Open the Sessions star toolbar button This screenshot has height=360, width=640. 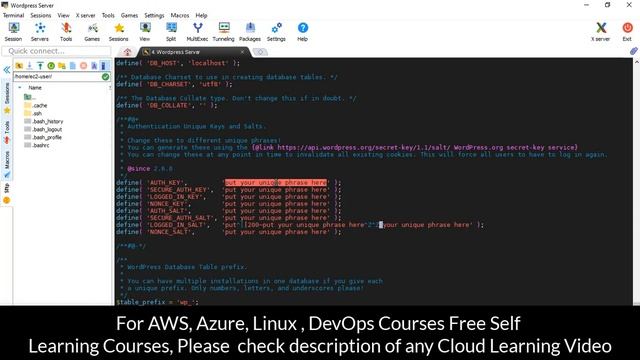[118, 32]
